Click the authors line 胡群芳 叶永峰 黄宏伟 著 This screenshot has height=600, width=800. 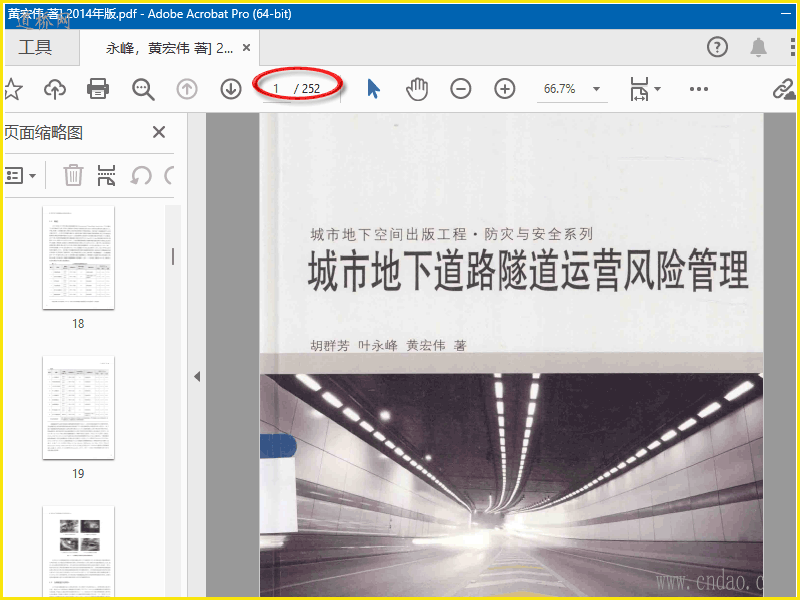tap(388, 346)
